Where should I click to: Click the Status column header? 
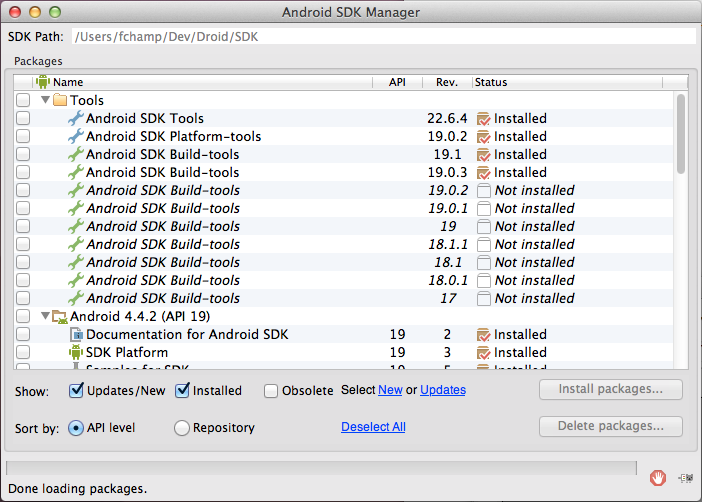(567, 82)
